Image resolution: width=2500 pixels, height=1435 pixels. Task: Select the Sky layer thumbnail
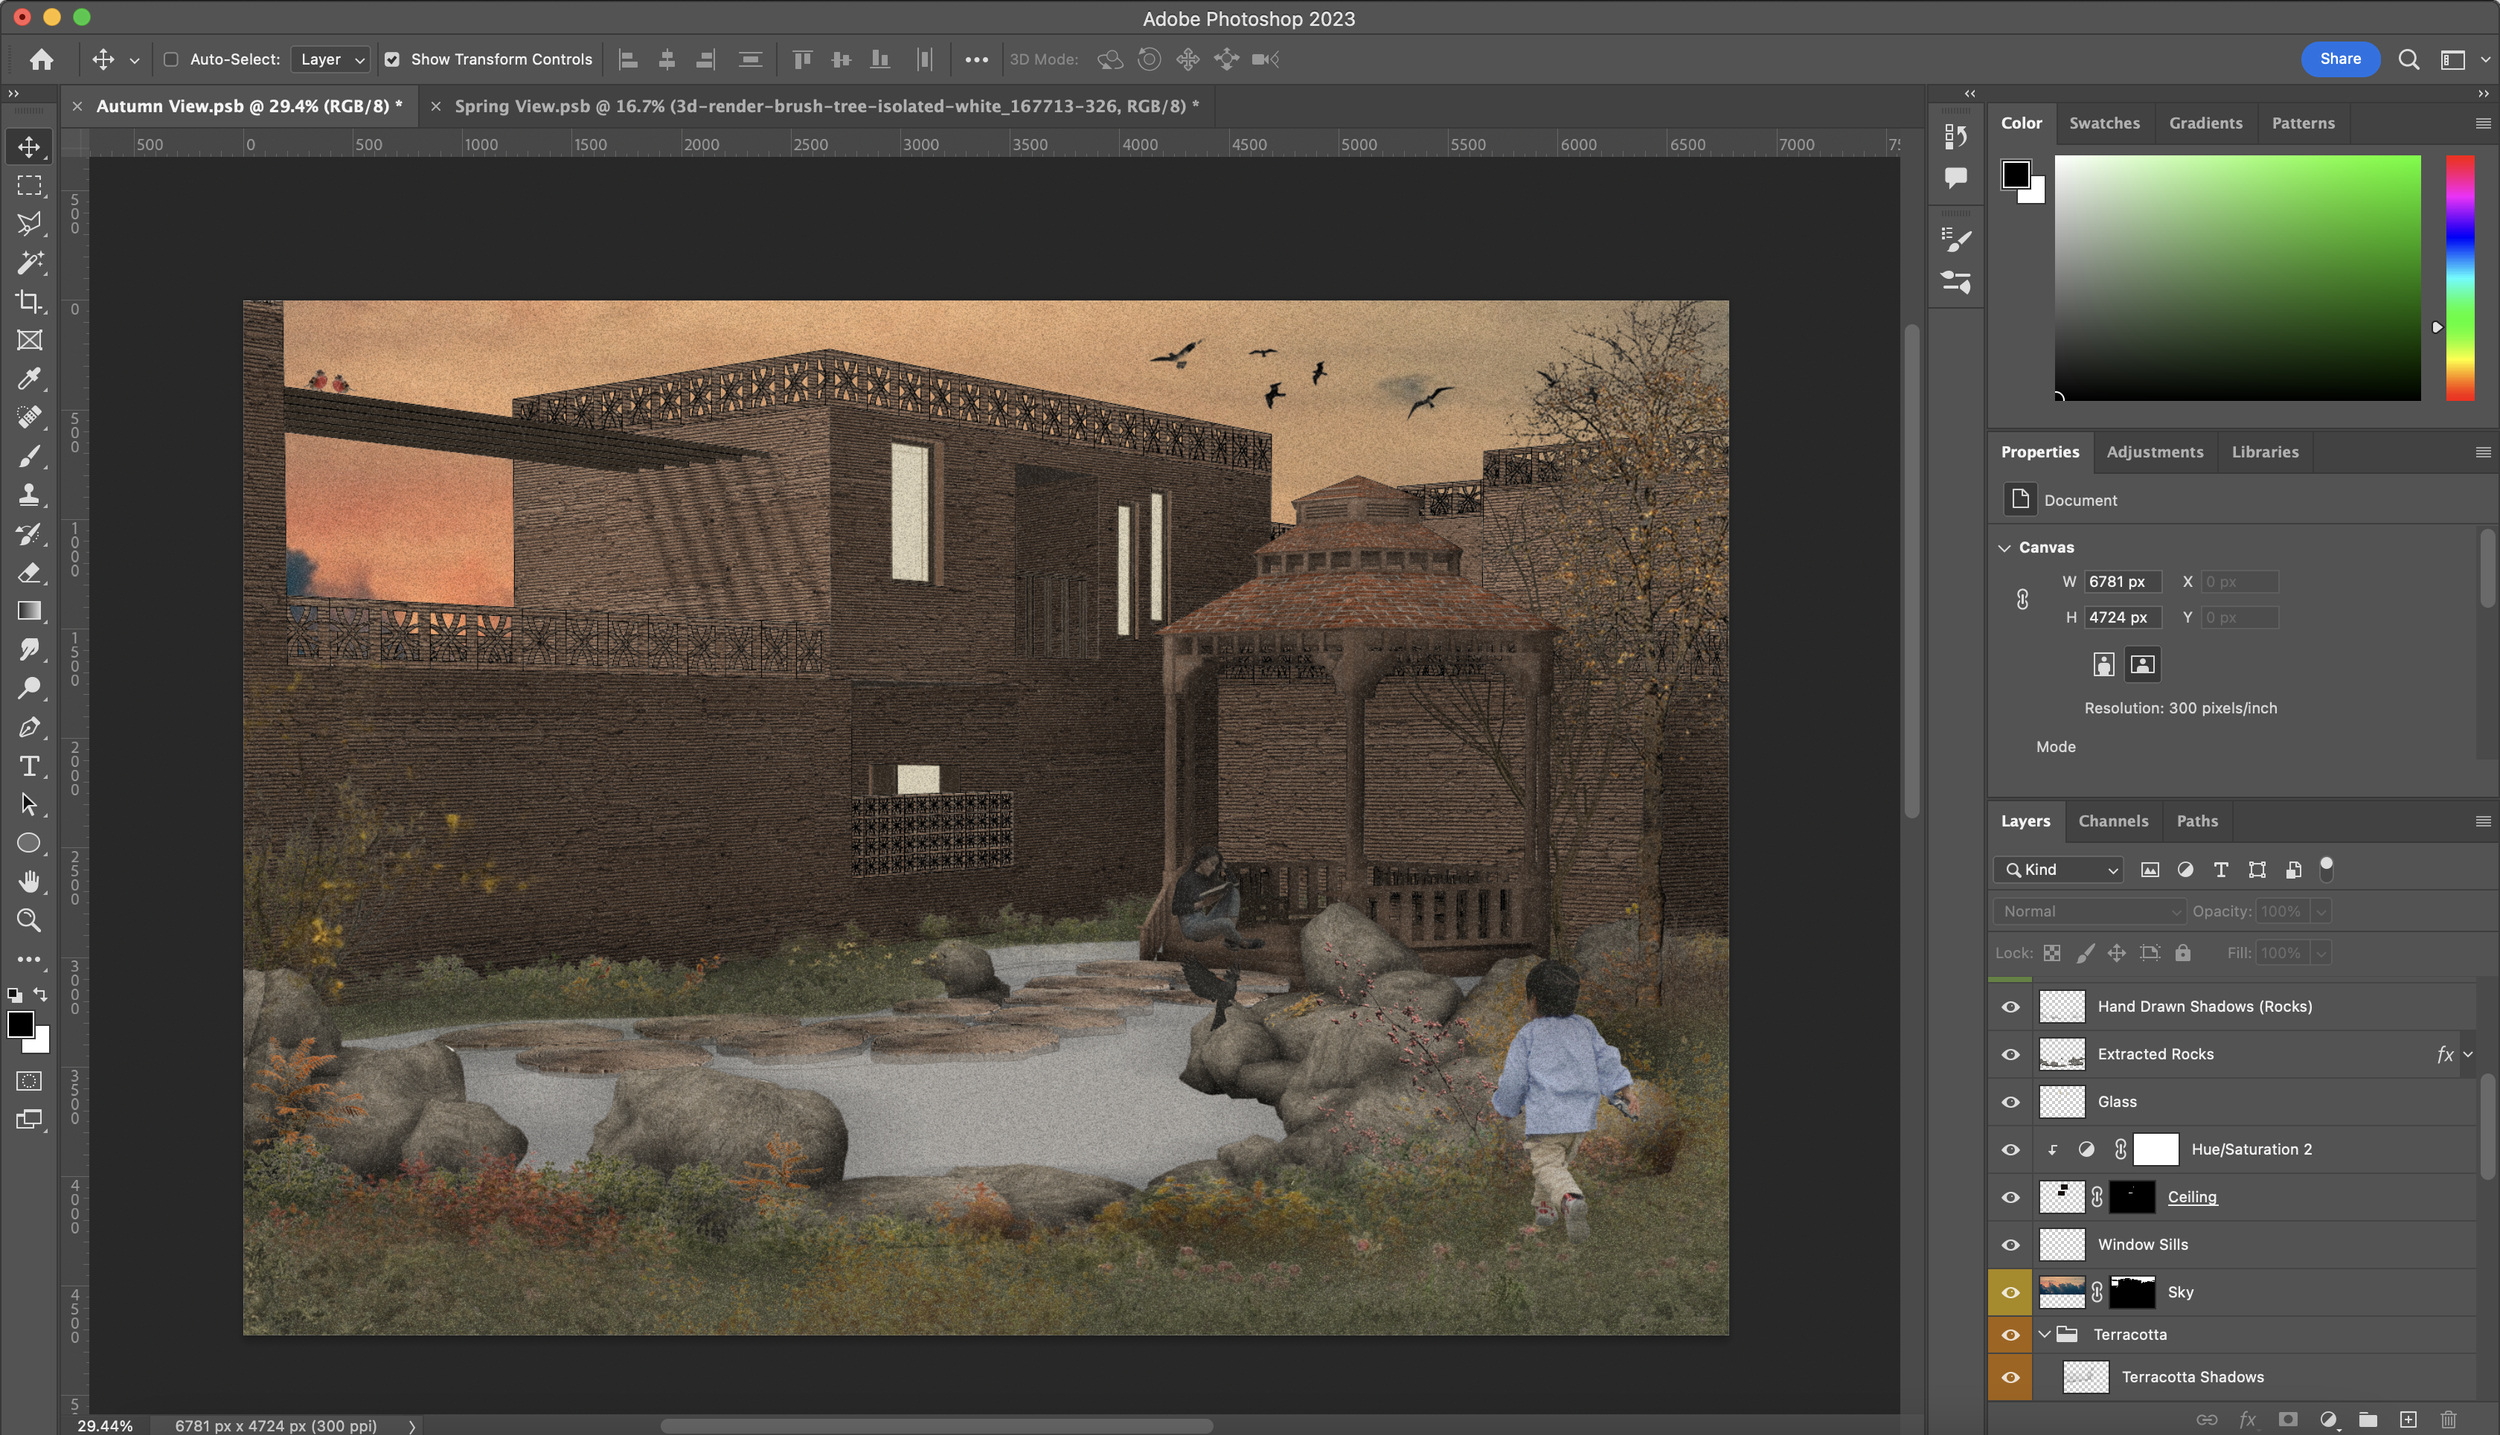(2061, 1292)
